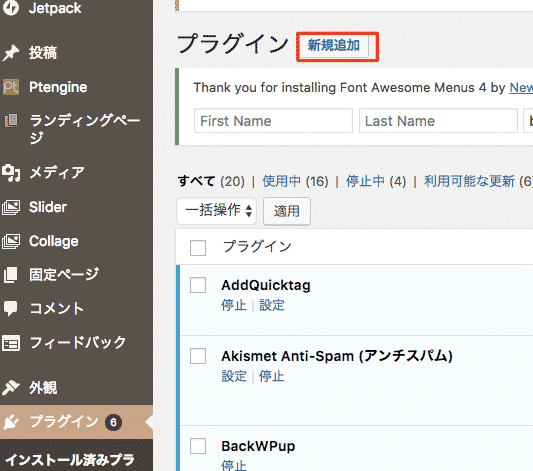Click the Jetpack icon in sidebar
The image size is (533, 471).
11,7
